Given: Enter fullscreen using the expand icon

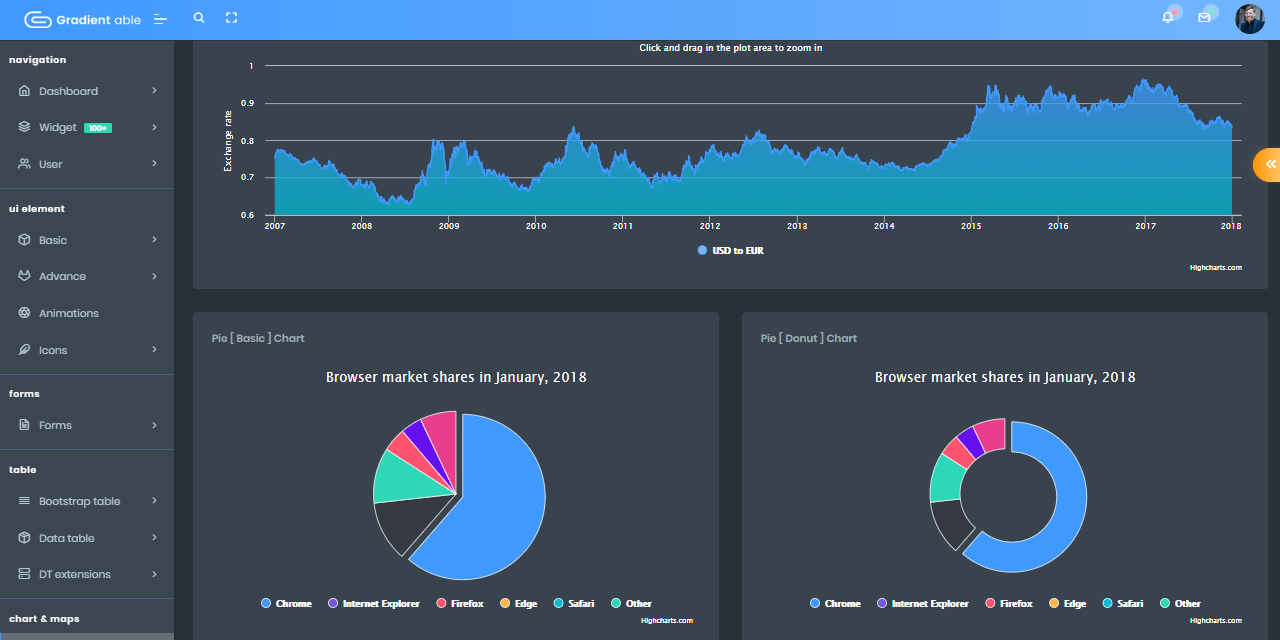Looking at the screenshot, I should [231, 17].
